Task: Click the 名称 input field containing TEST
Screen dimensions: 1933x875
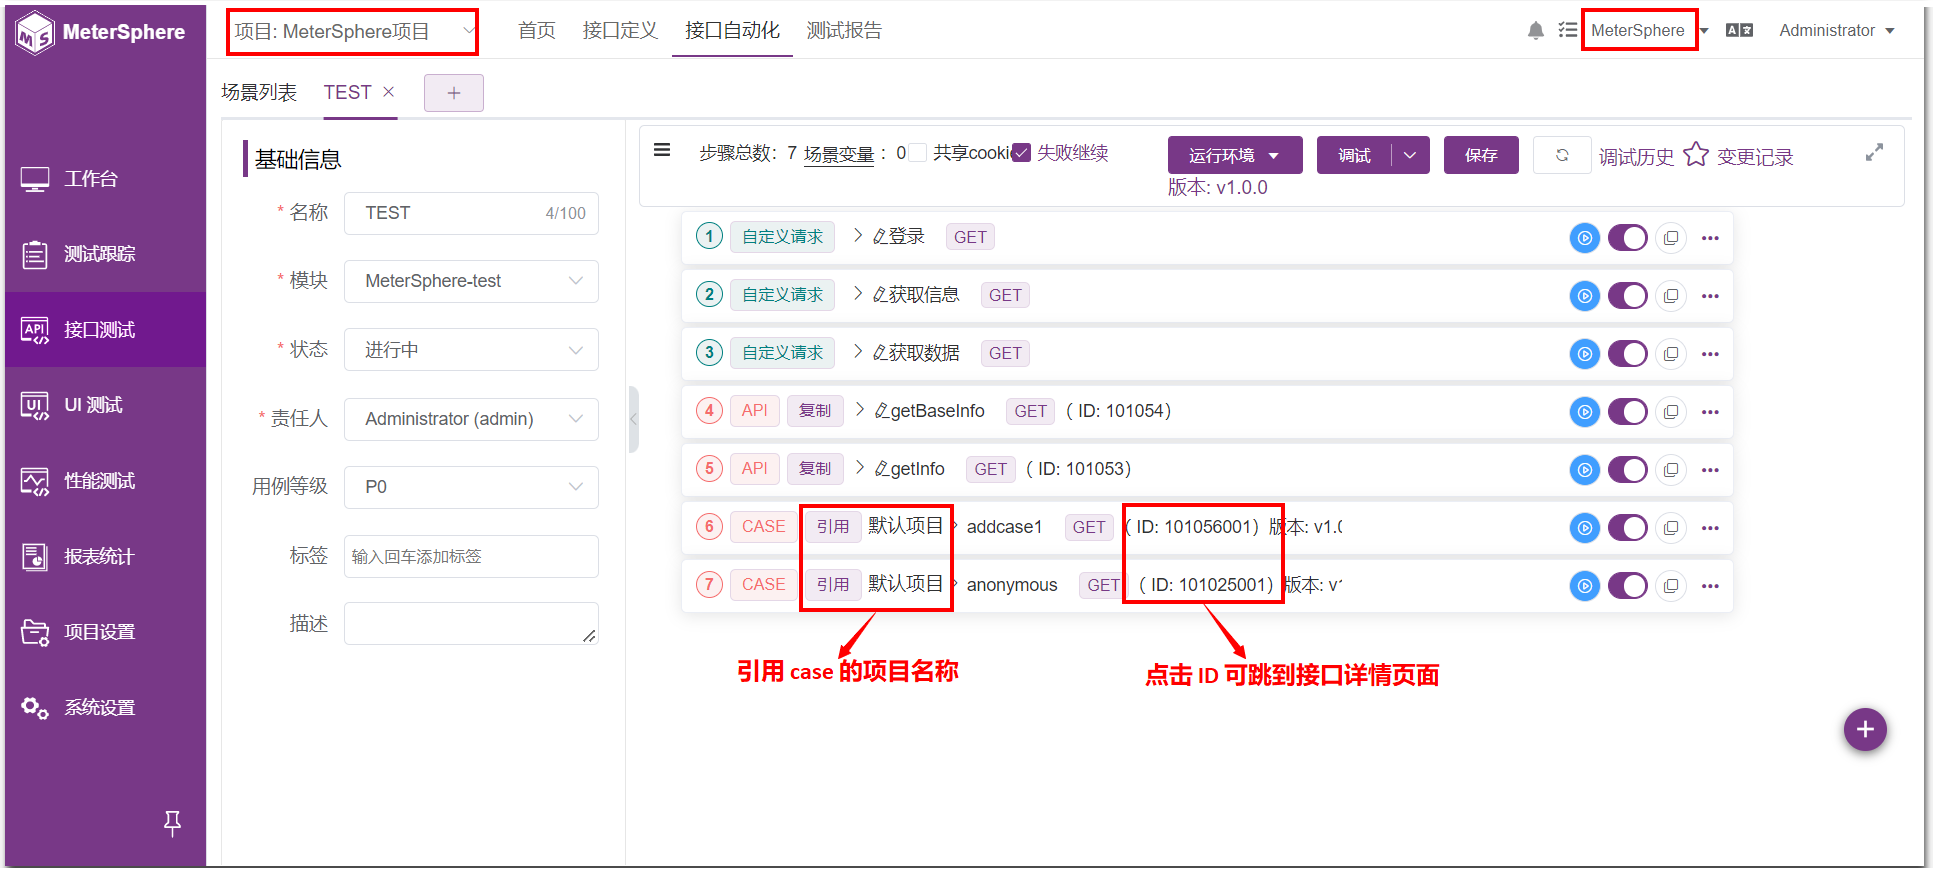Action: pyautogui.click(x=471, y=213)
